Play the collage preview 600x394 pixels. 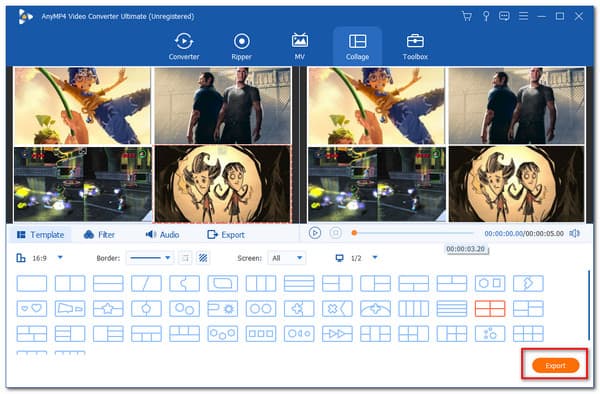(x=315, y=233)
